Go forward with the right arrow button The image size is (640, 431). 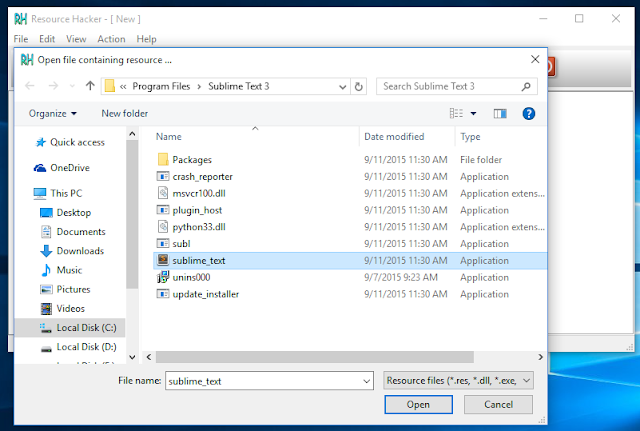pyautogui.click(x=53, y=86)
